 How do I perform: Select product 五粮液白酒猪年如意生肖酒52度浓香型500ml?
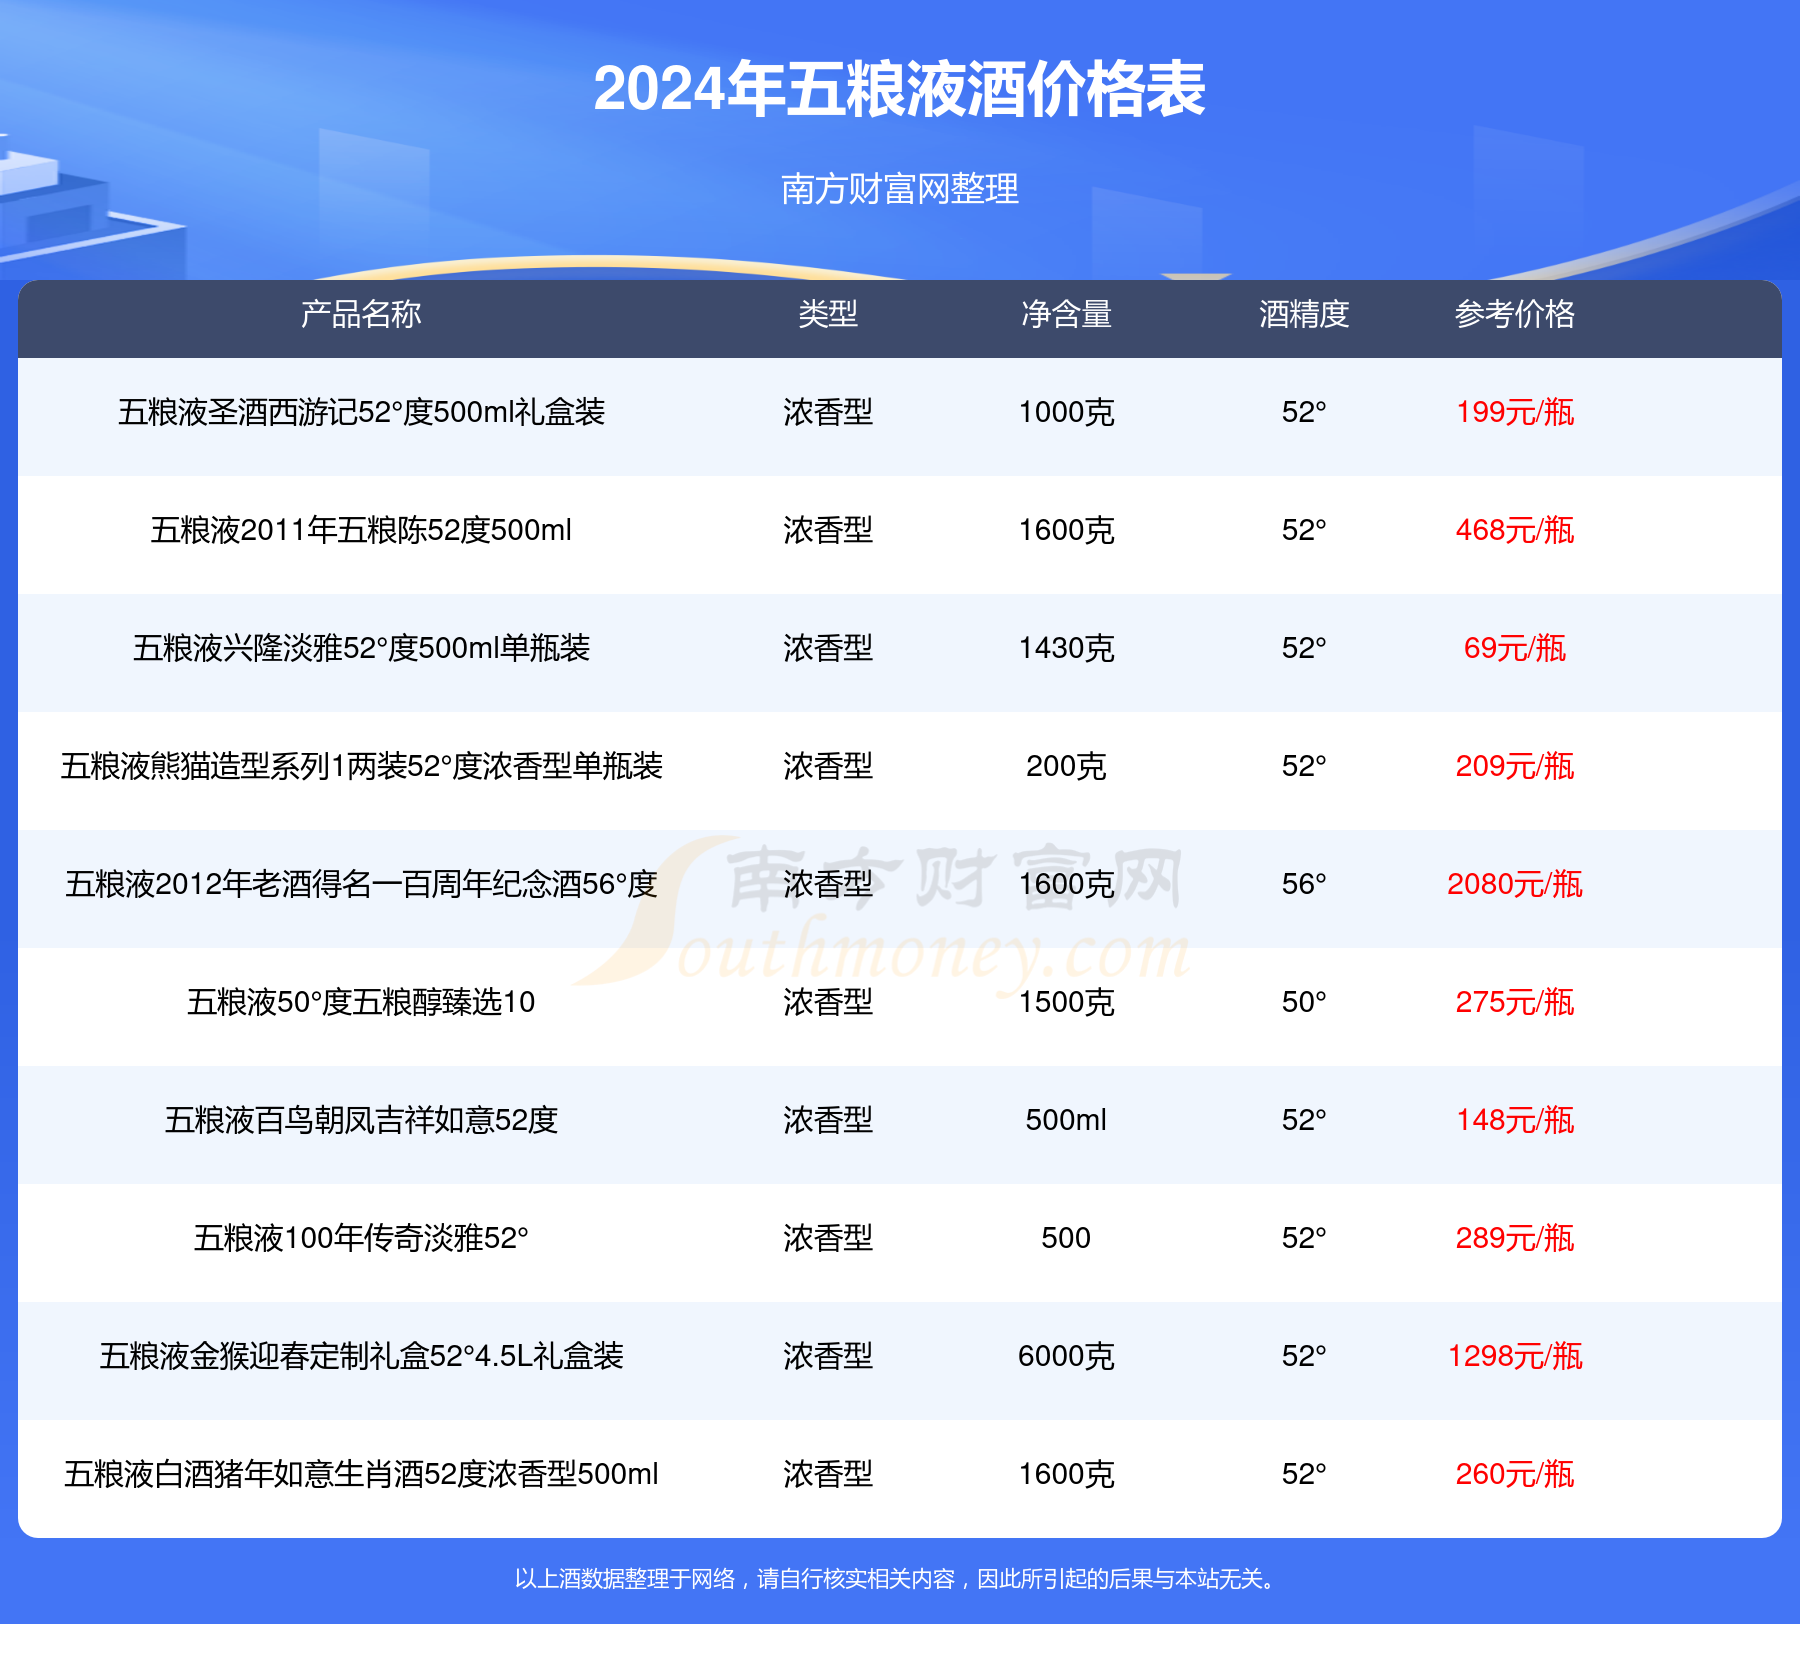(x=361, y=1474)
